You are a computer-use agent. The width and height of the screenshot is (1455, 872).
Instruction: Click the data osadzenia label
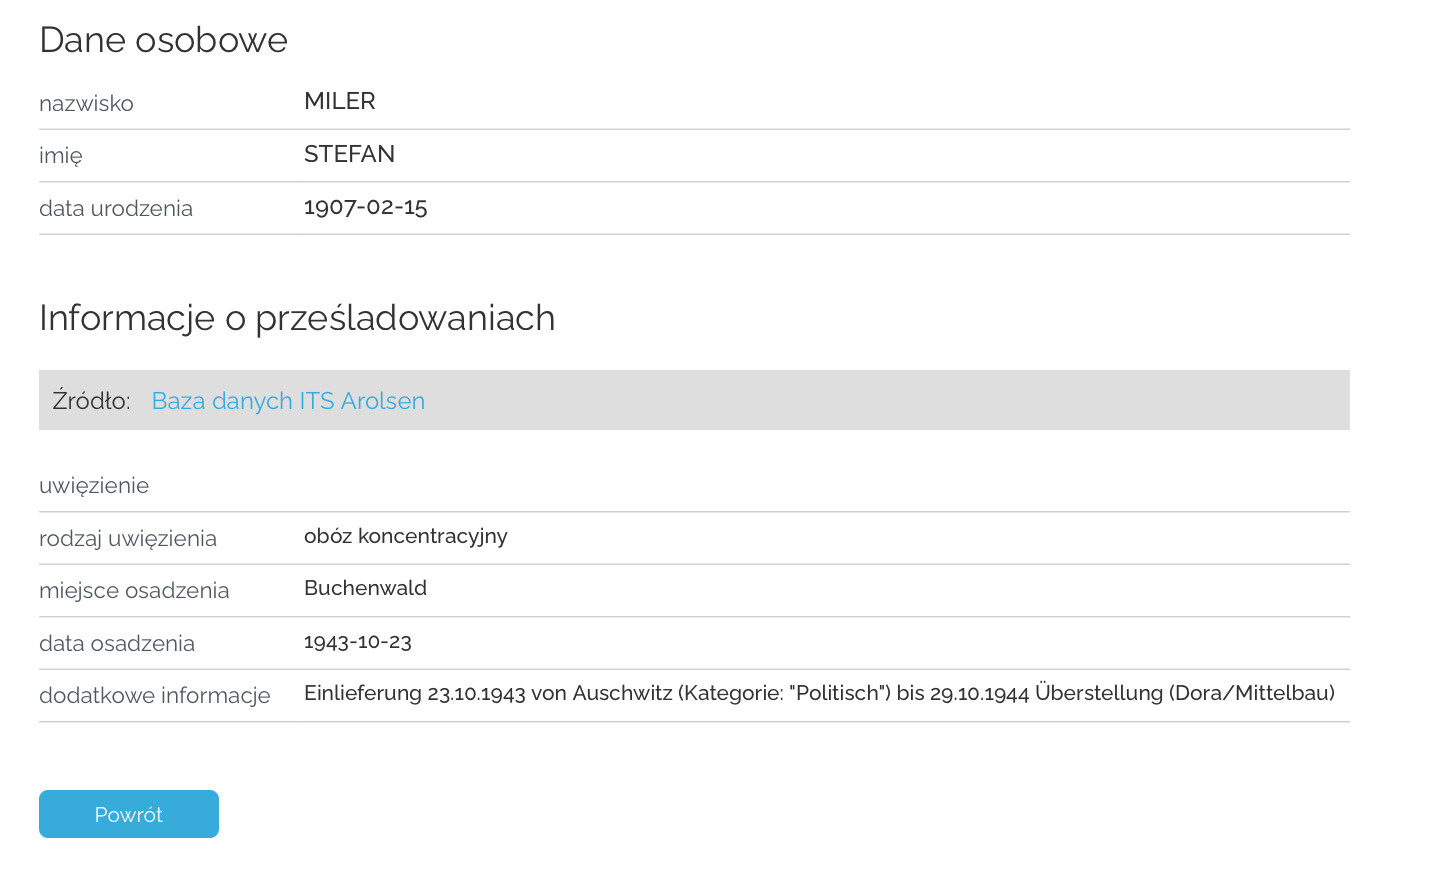pyautogui.click(x=117, y=643)
